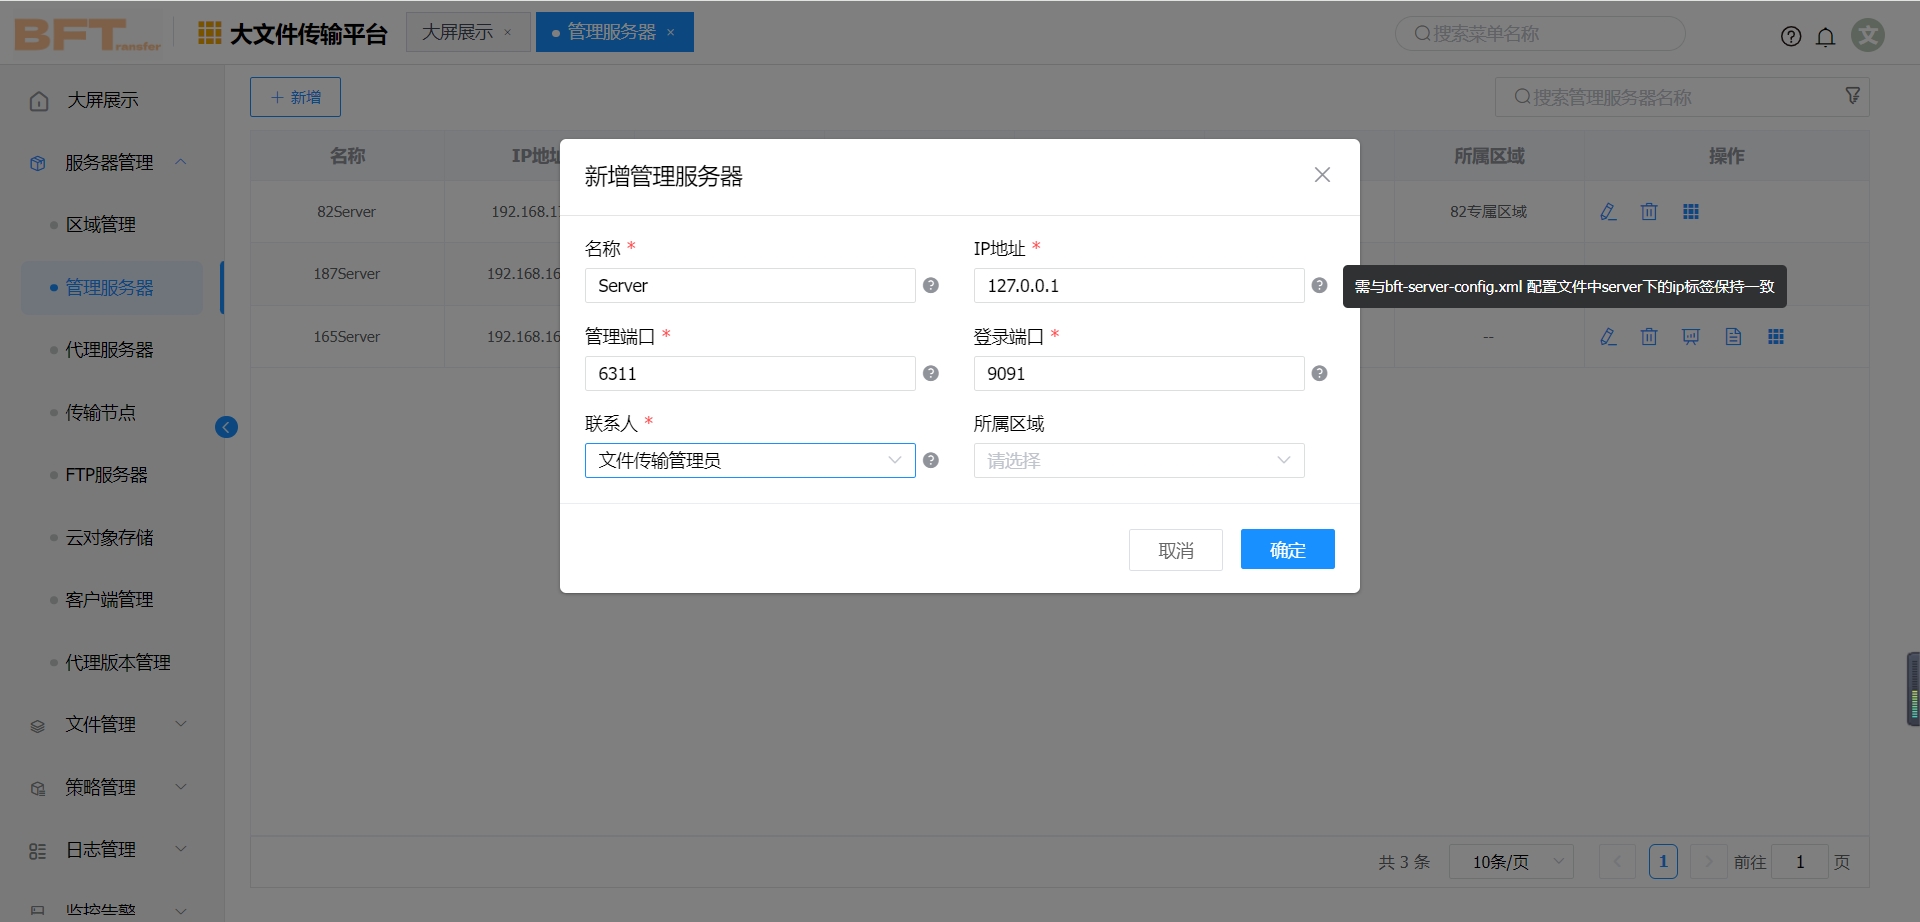Click the 取消 button
1920x922 pixels.
pyautogui.click(x=1175, y=551)
